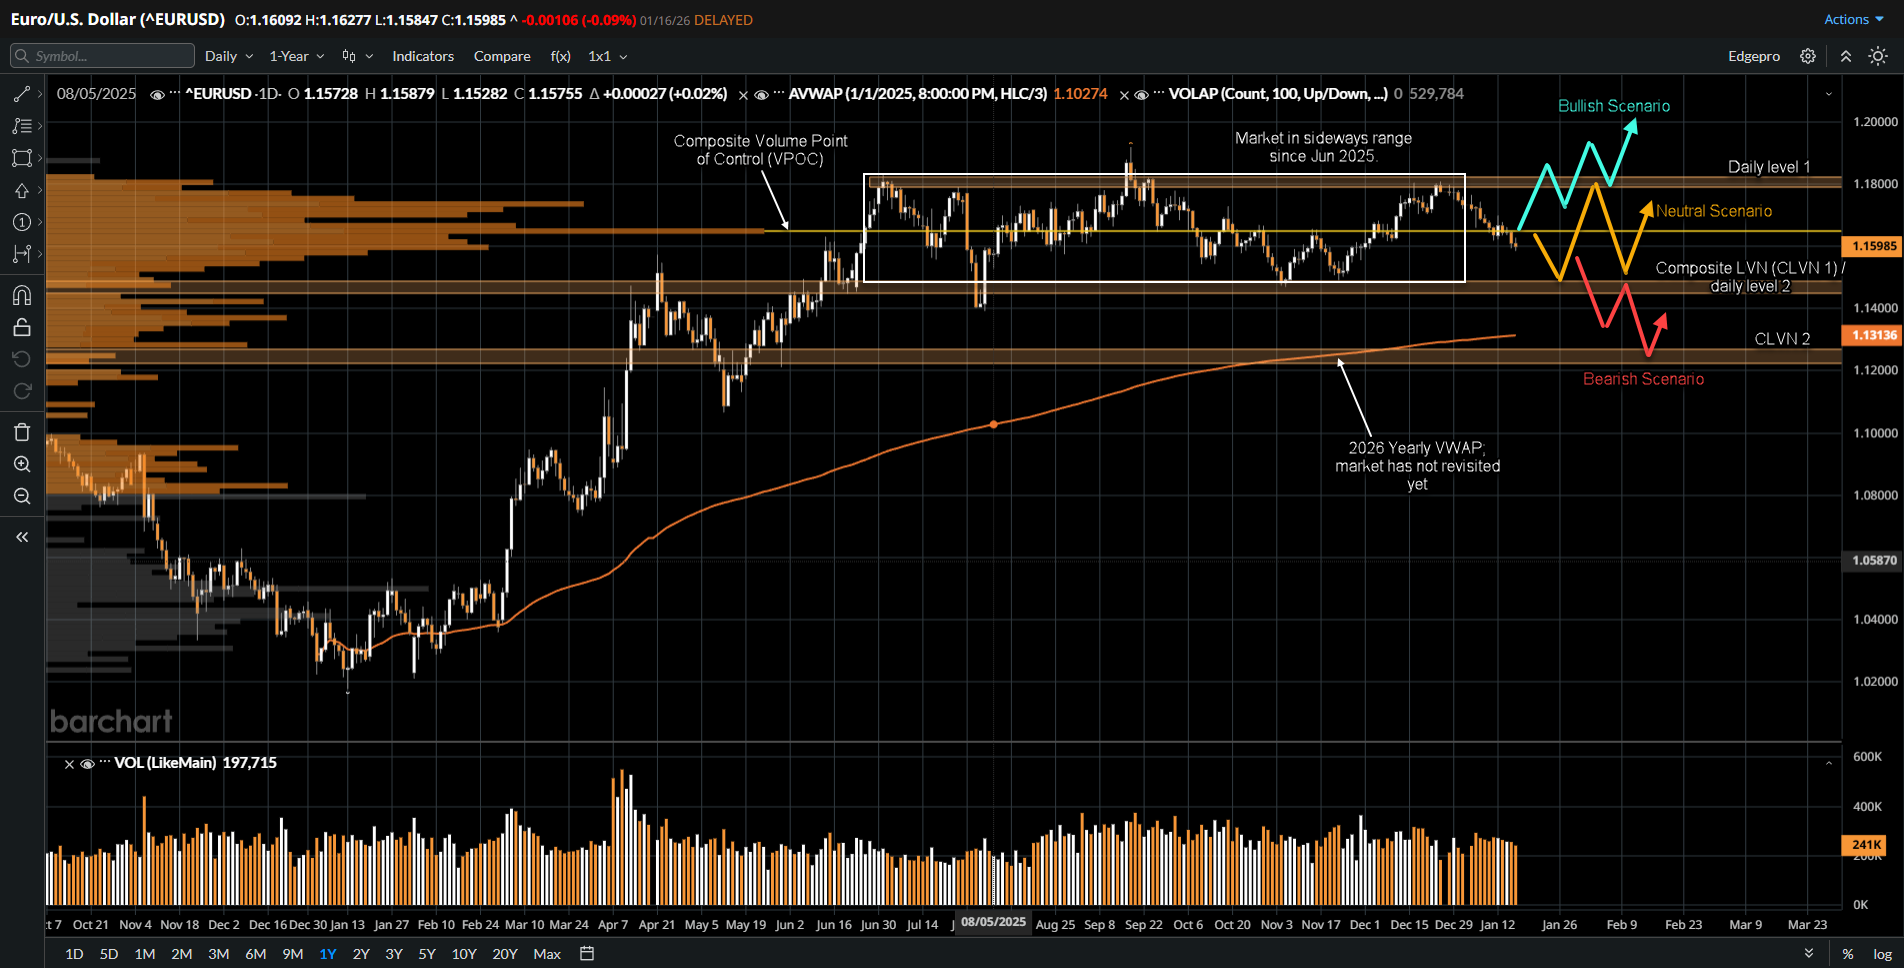Open the Daily timeframe dropdown
The image size is (1904, 968).
228,56
